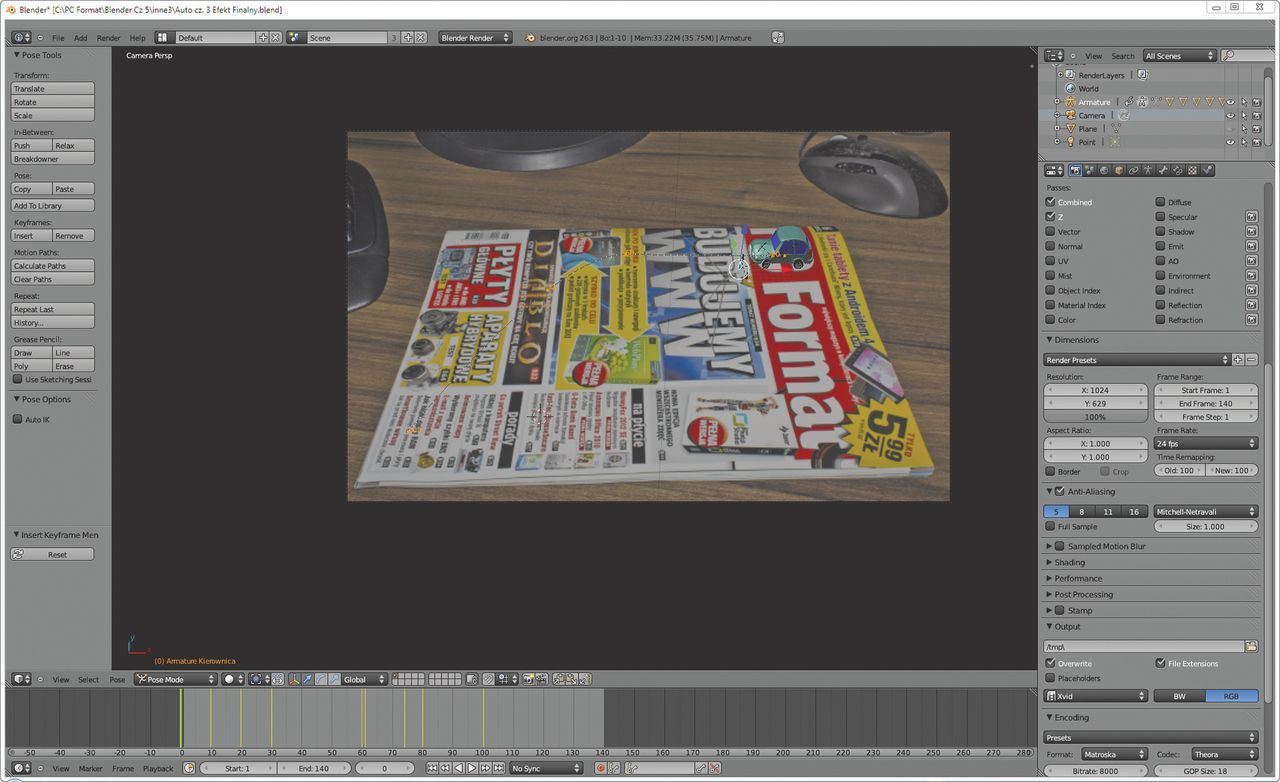Click the World globe icon in outliner

pyautogui.click(x=1070, y=88)
